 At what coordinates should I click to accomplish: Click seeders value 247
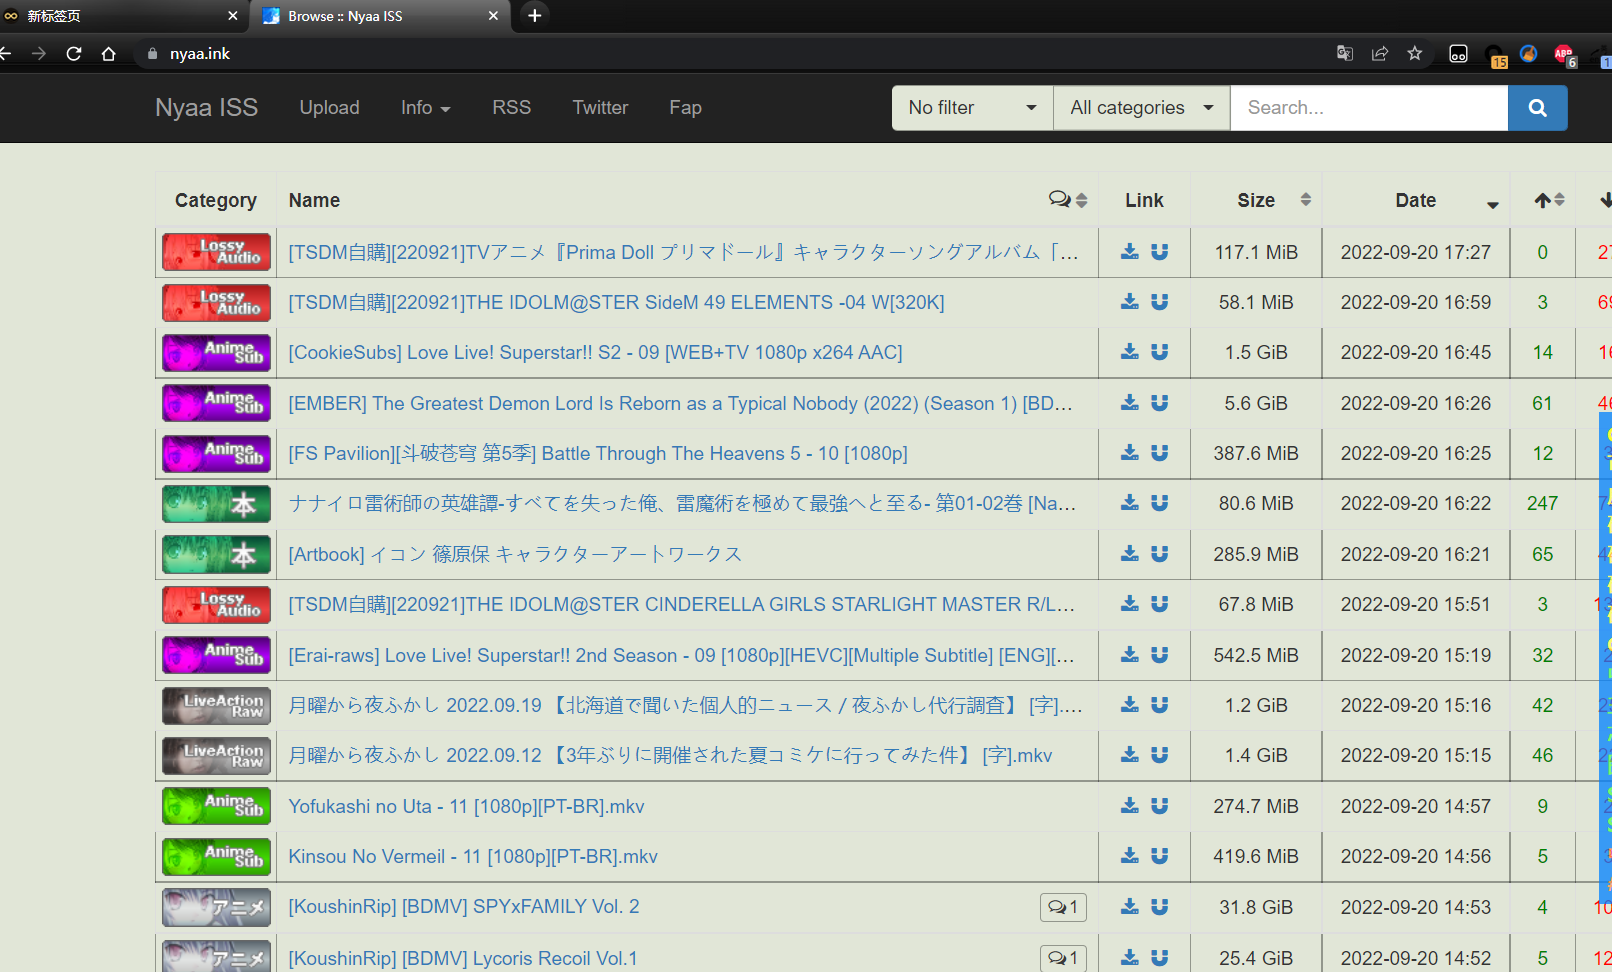(1542, 503)
